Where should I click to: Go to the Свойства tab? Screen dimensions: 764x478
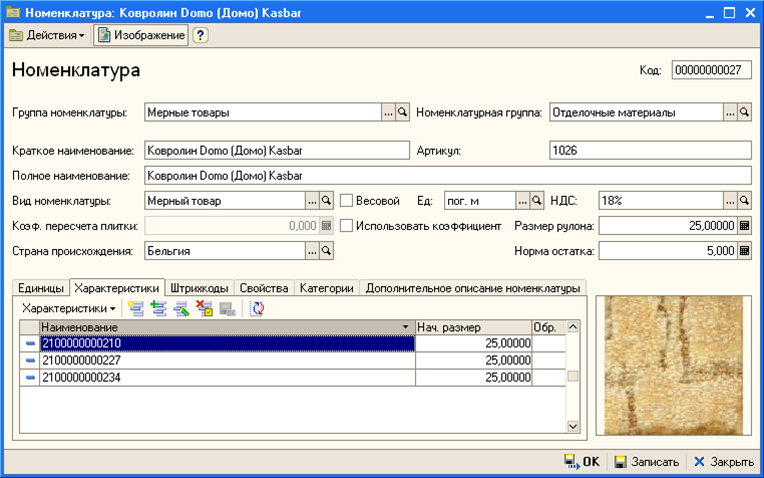(x=264, y=288)
